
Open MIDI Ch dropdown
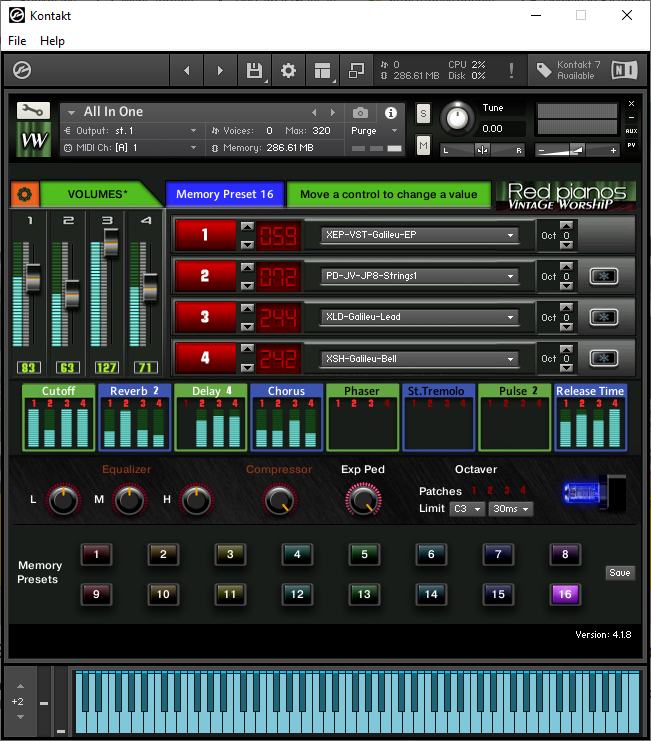(131, 148)
